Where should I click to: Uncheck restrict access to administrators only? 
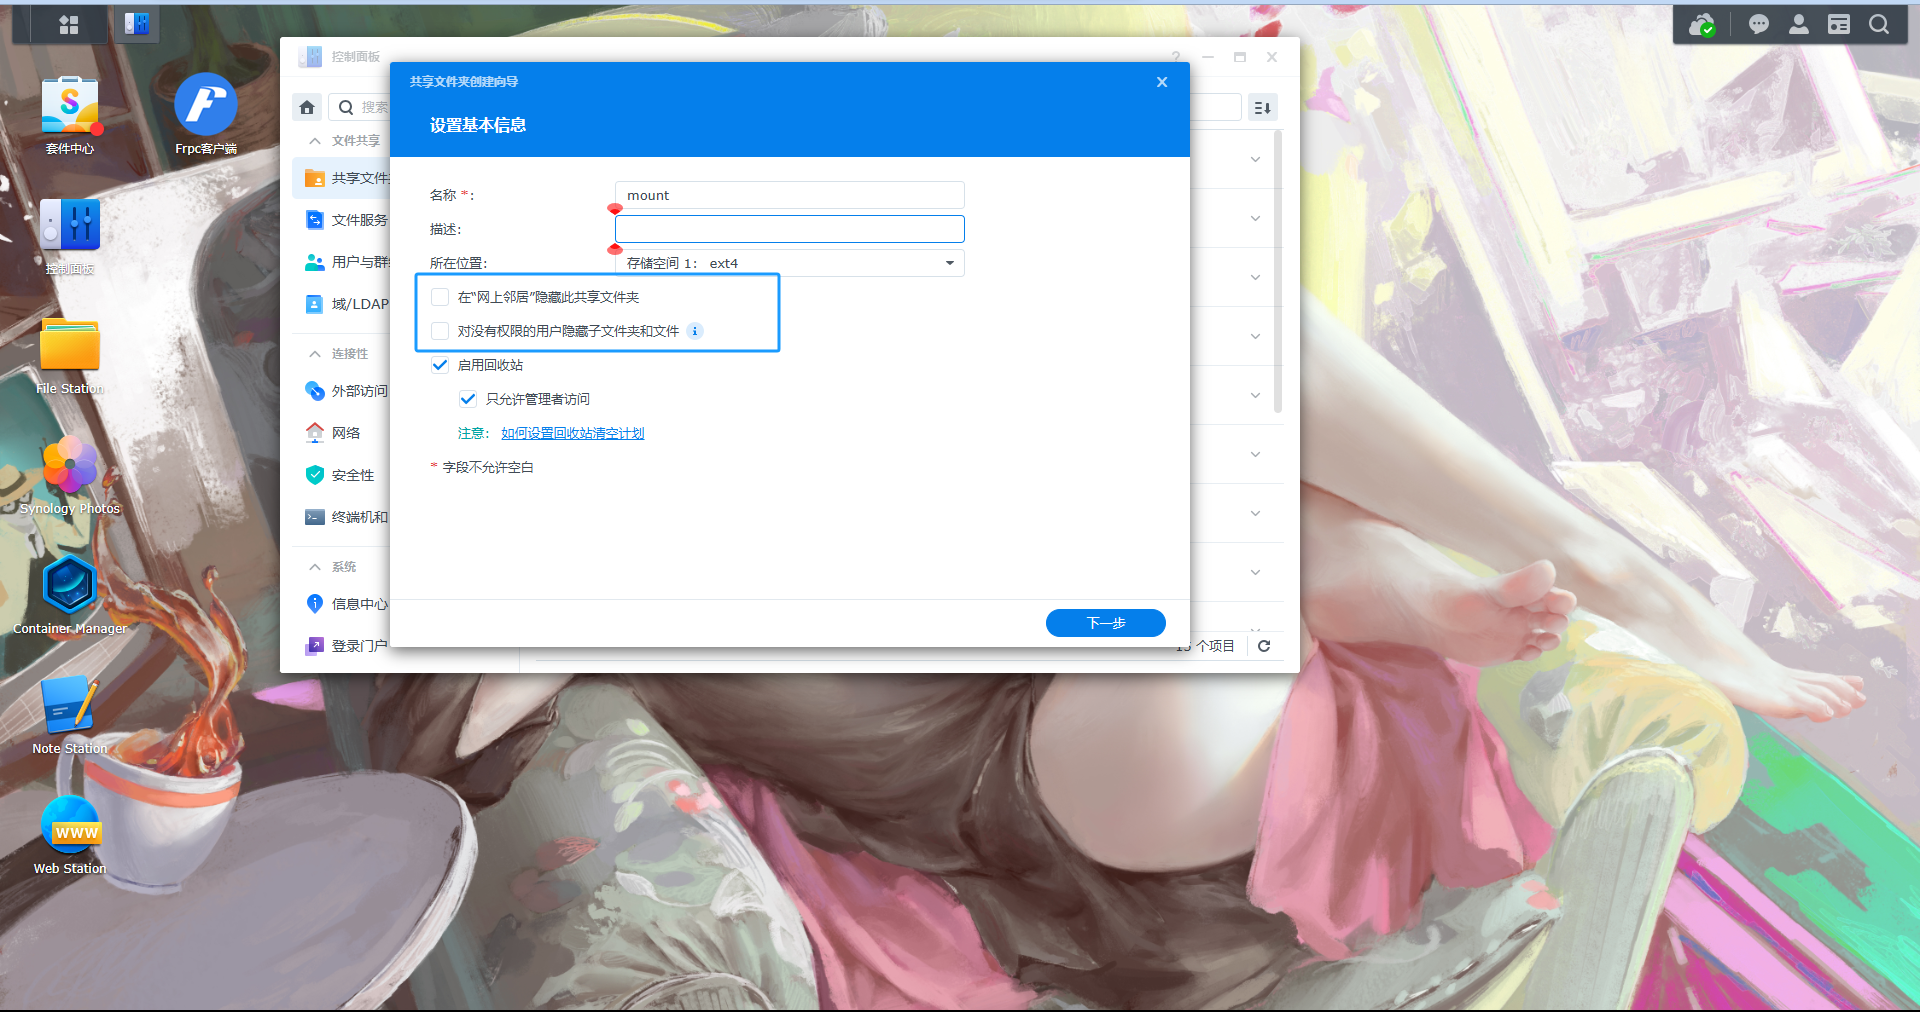468,399
